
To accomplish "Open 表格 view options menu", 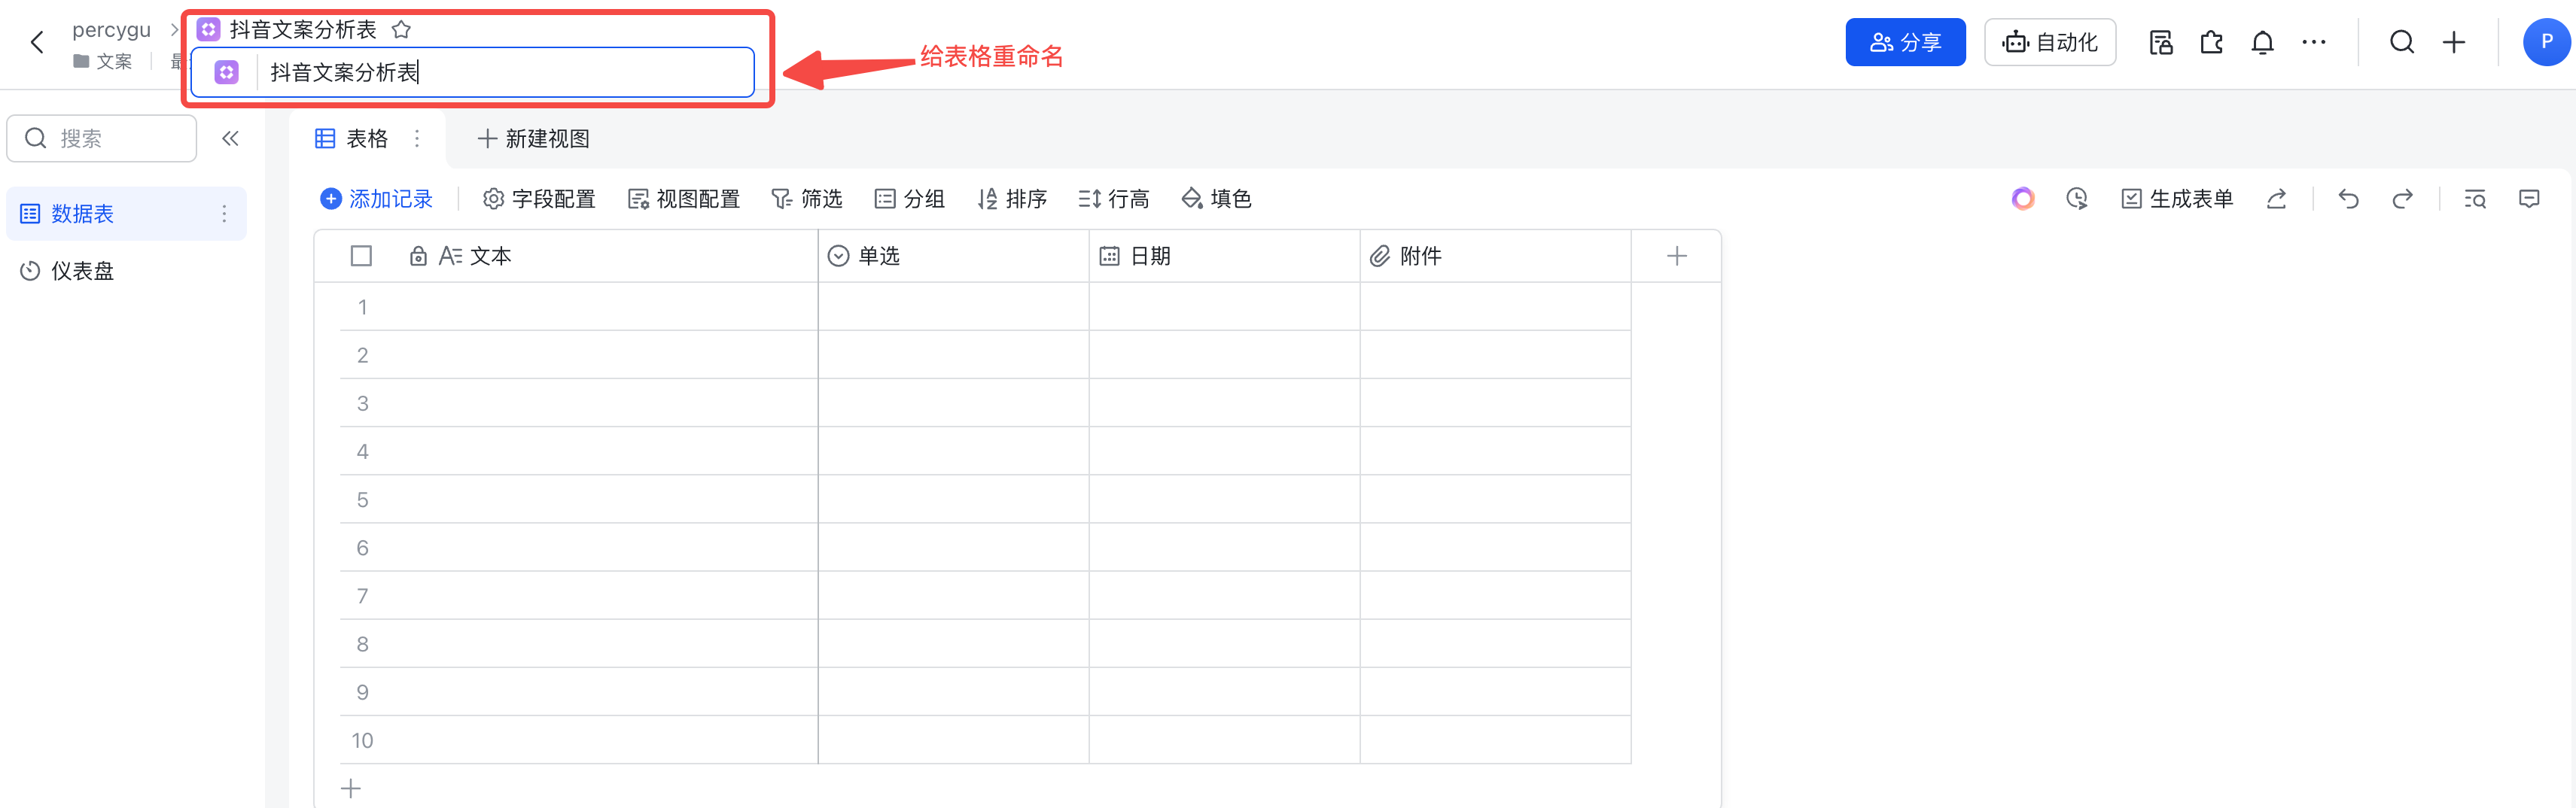I will 417,139.
